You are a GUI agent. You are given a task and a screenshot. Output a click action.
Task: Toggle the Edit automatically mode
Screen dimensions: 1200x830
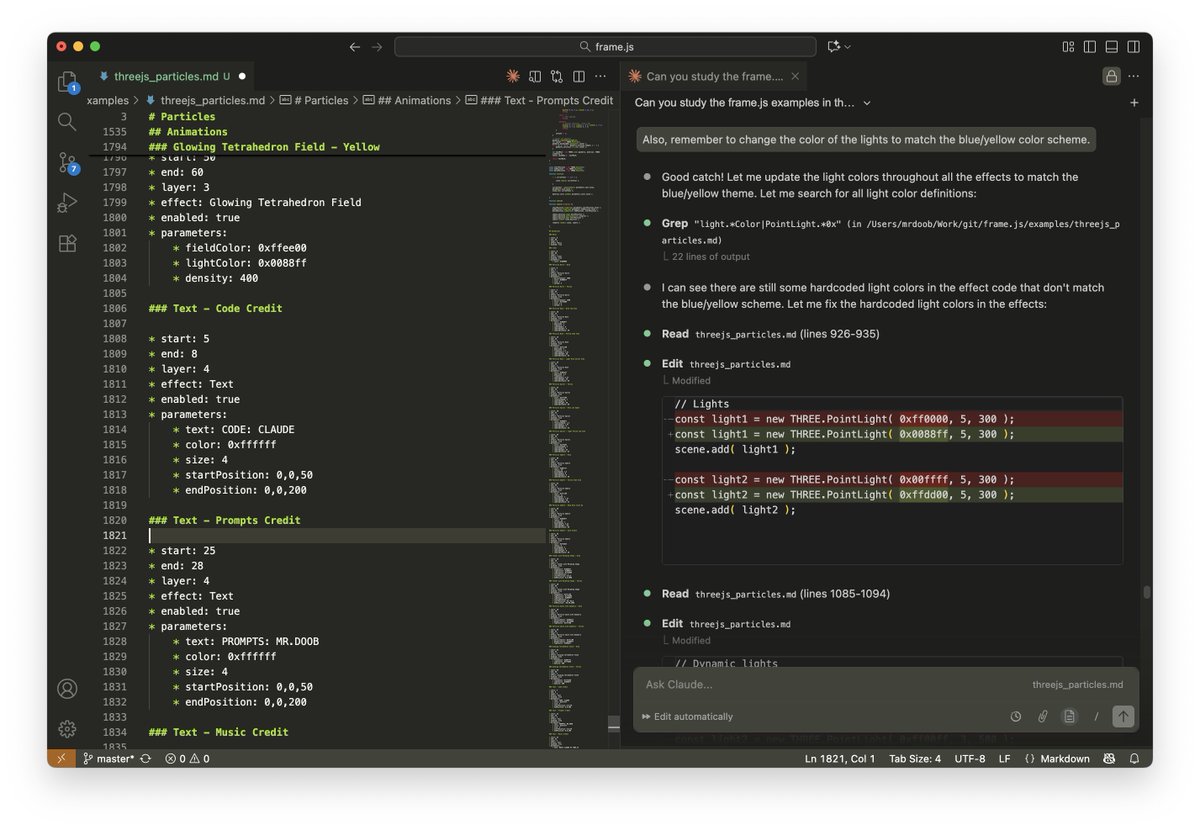[687, 716]
